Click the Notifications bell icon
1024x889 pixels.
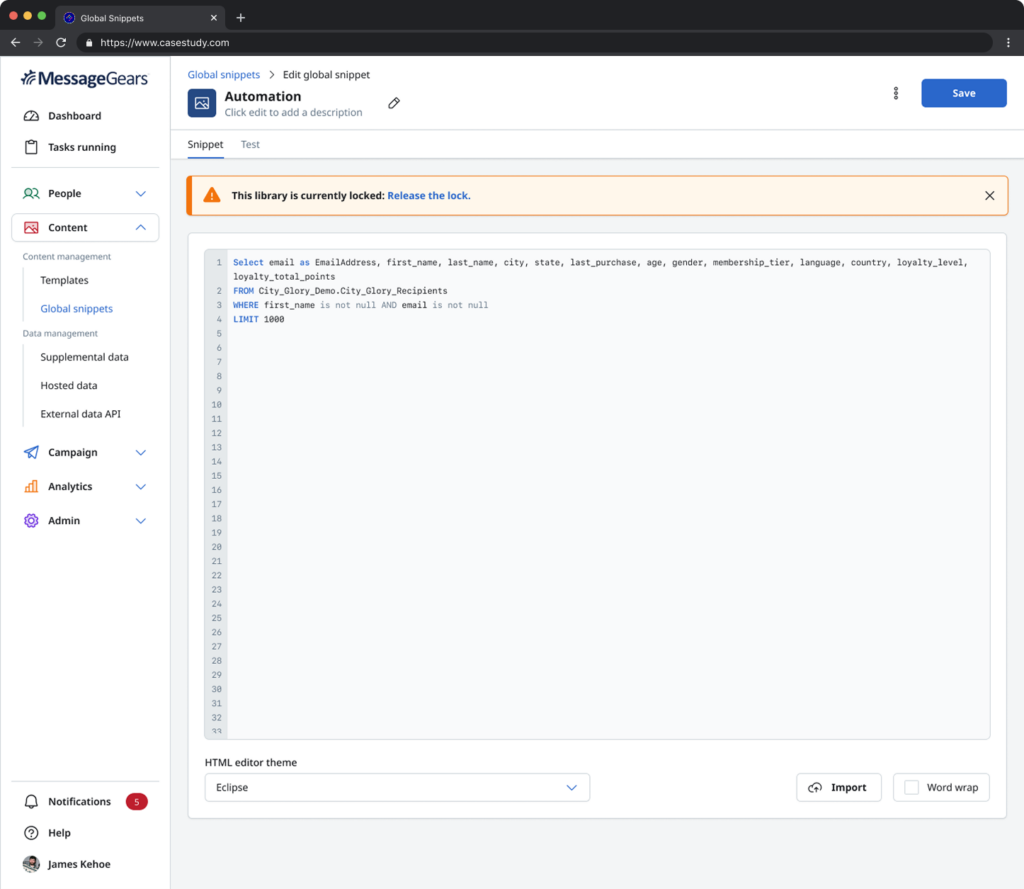pyautogui.click(x=31, y=802)
